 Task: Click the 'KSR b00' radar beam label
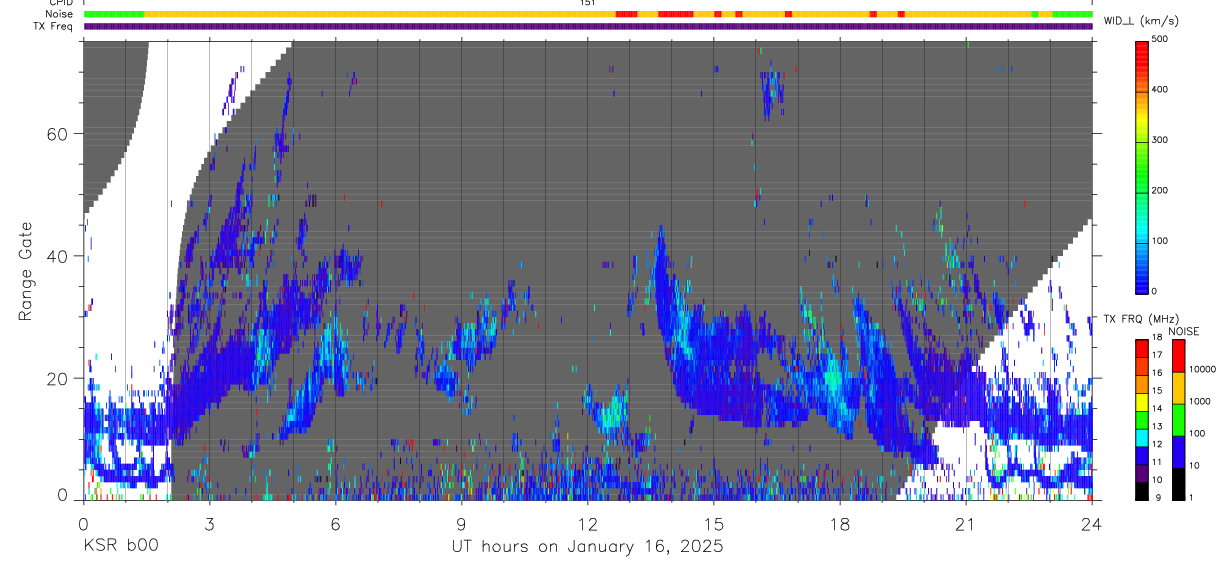tap(120, 548)
